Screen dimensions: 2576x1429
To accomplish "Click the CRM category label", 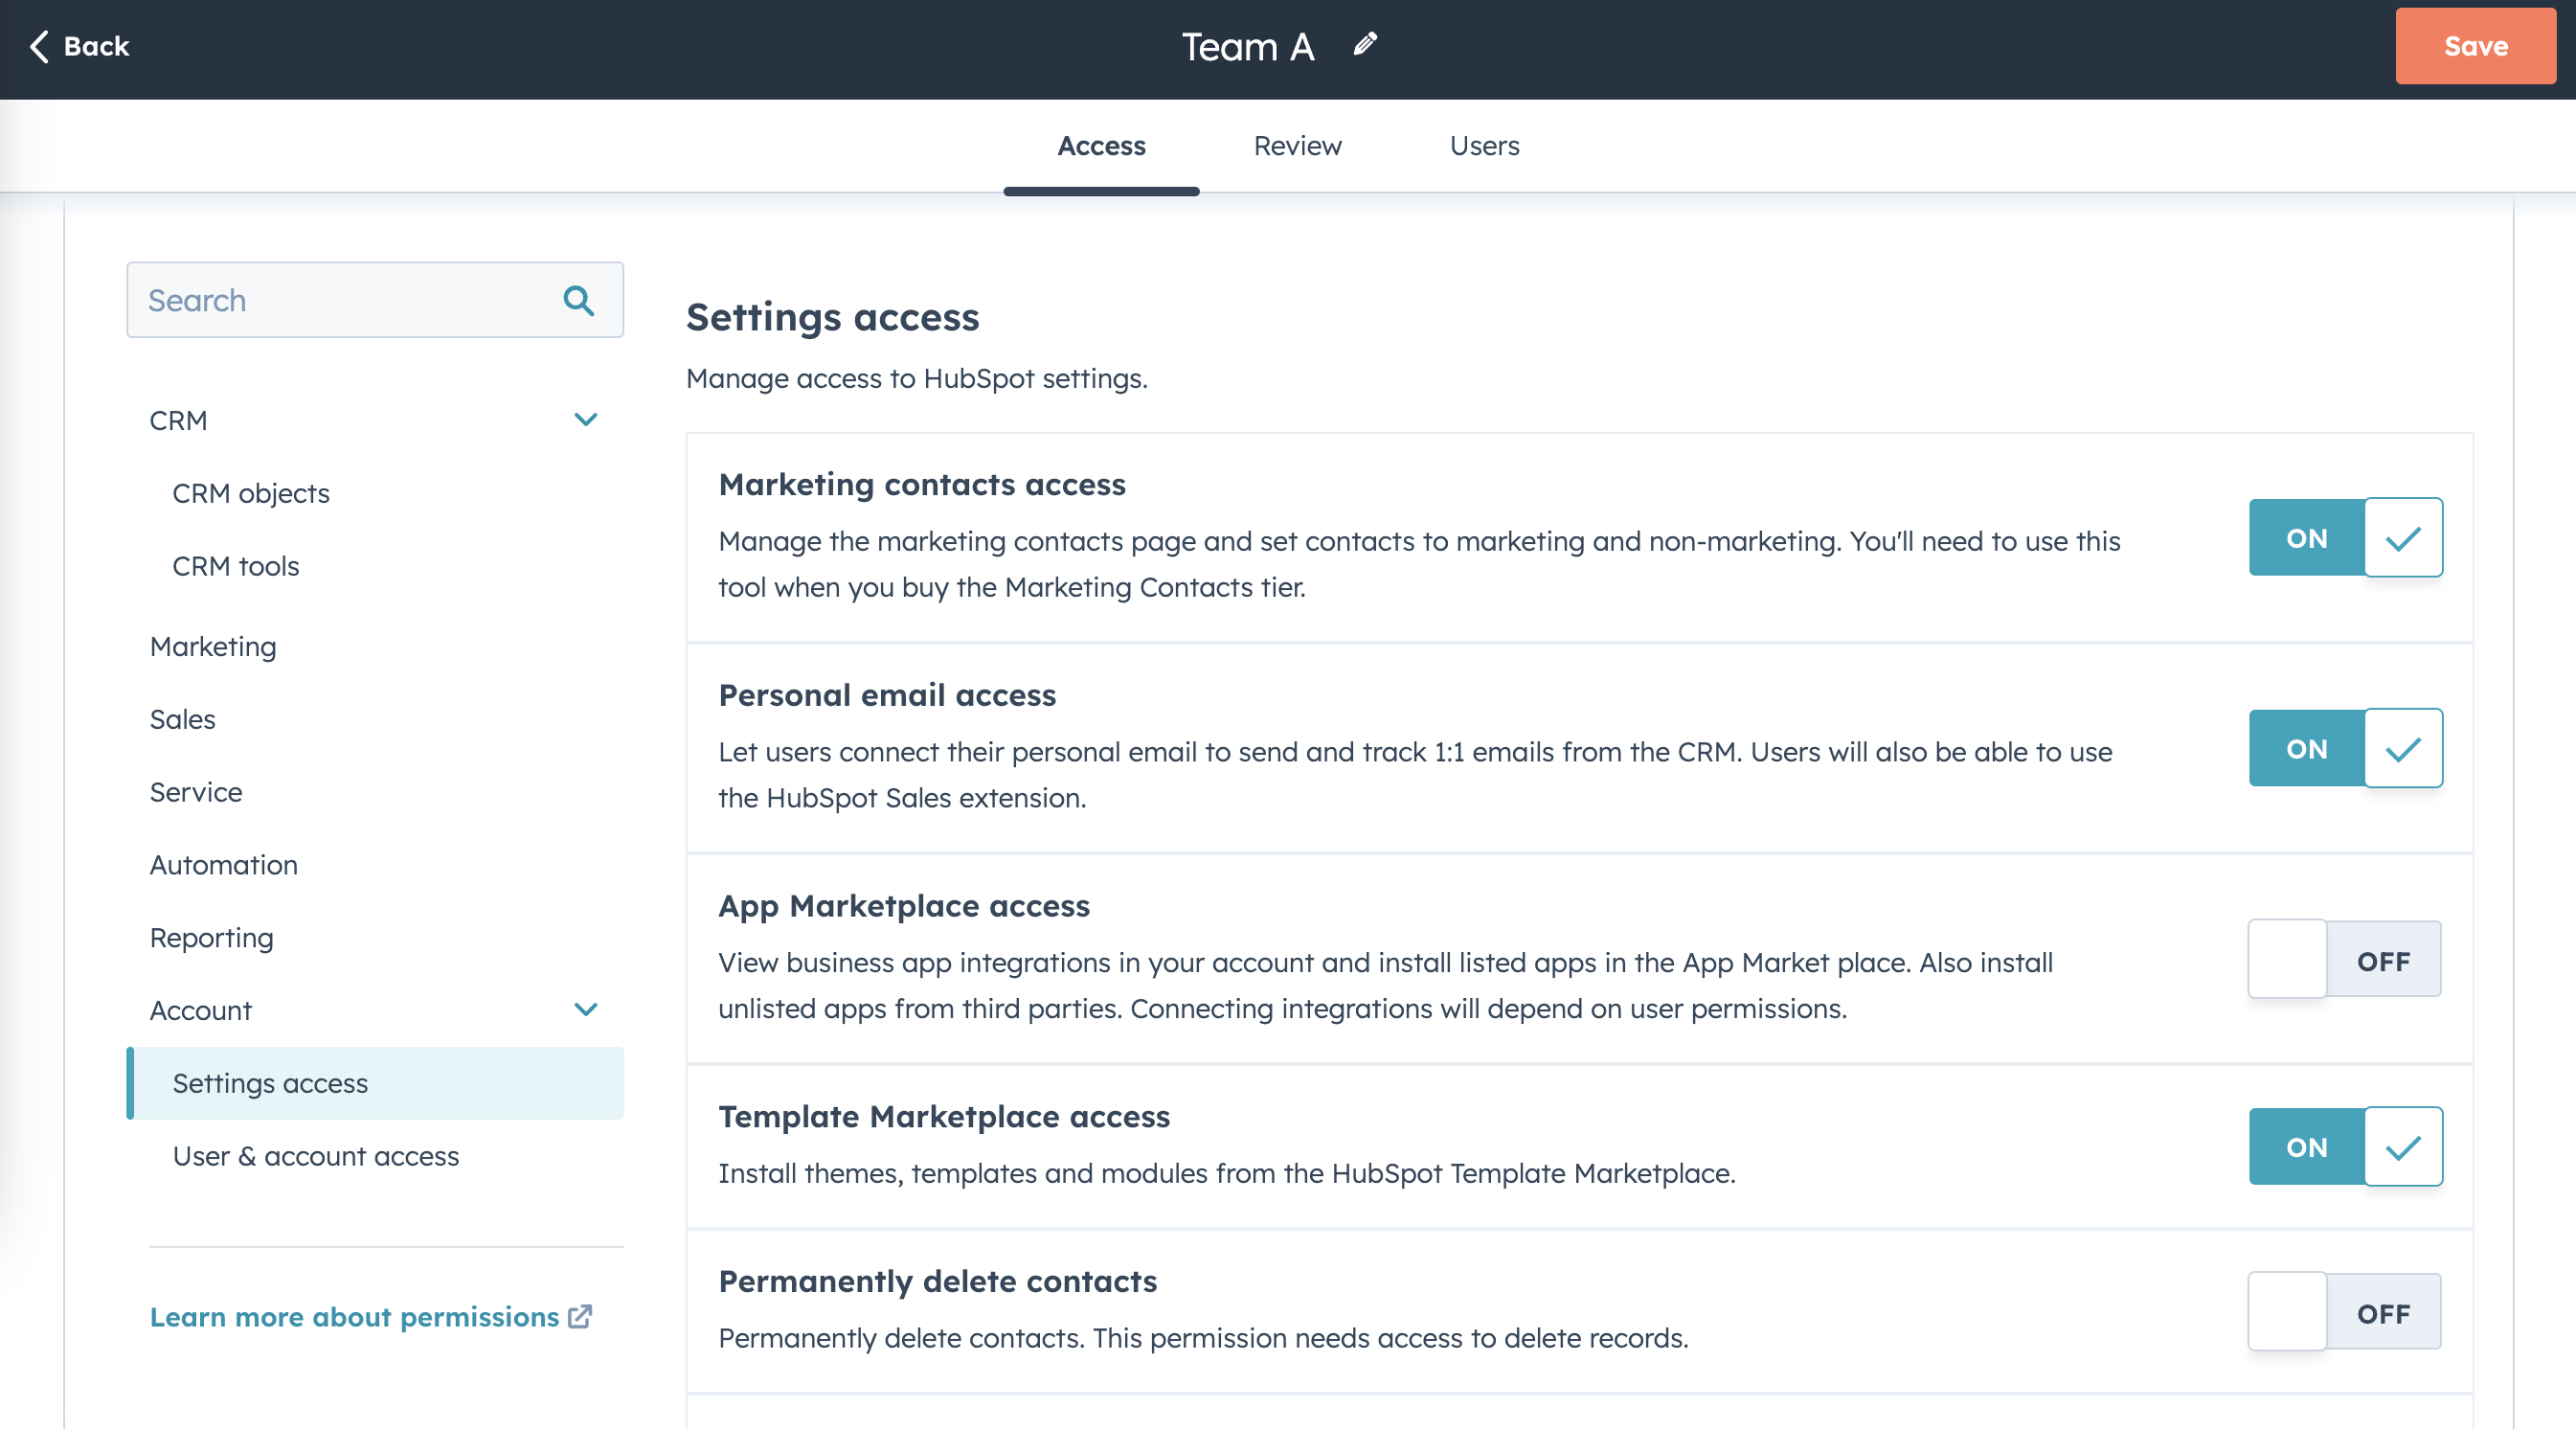I will tap(179, 420).
